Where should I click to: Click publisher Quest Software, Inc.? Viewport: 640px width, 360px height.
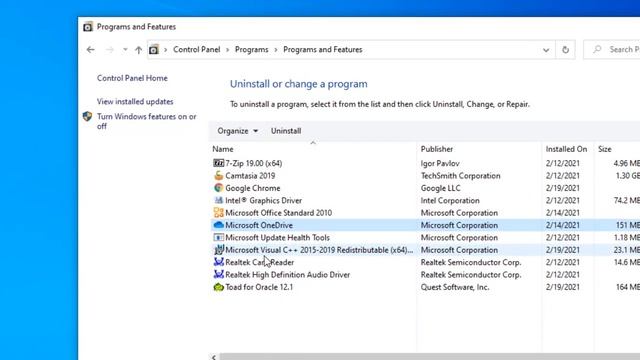pos(455,287)
